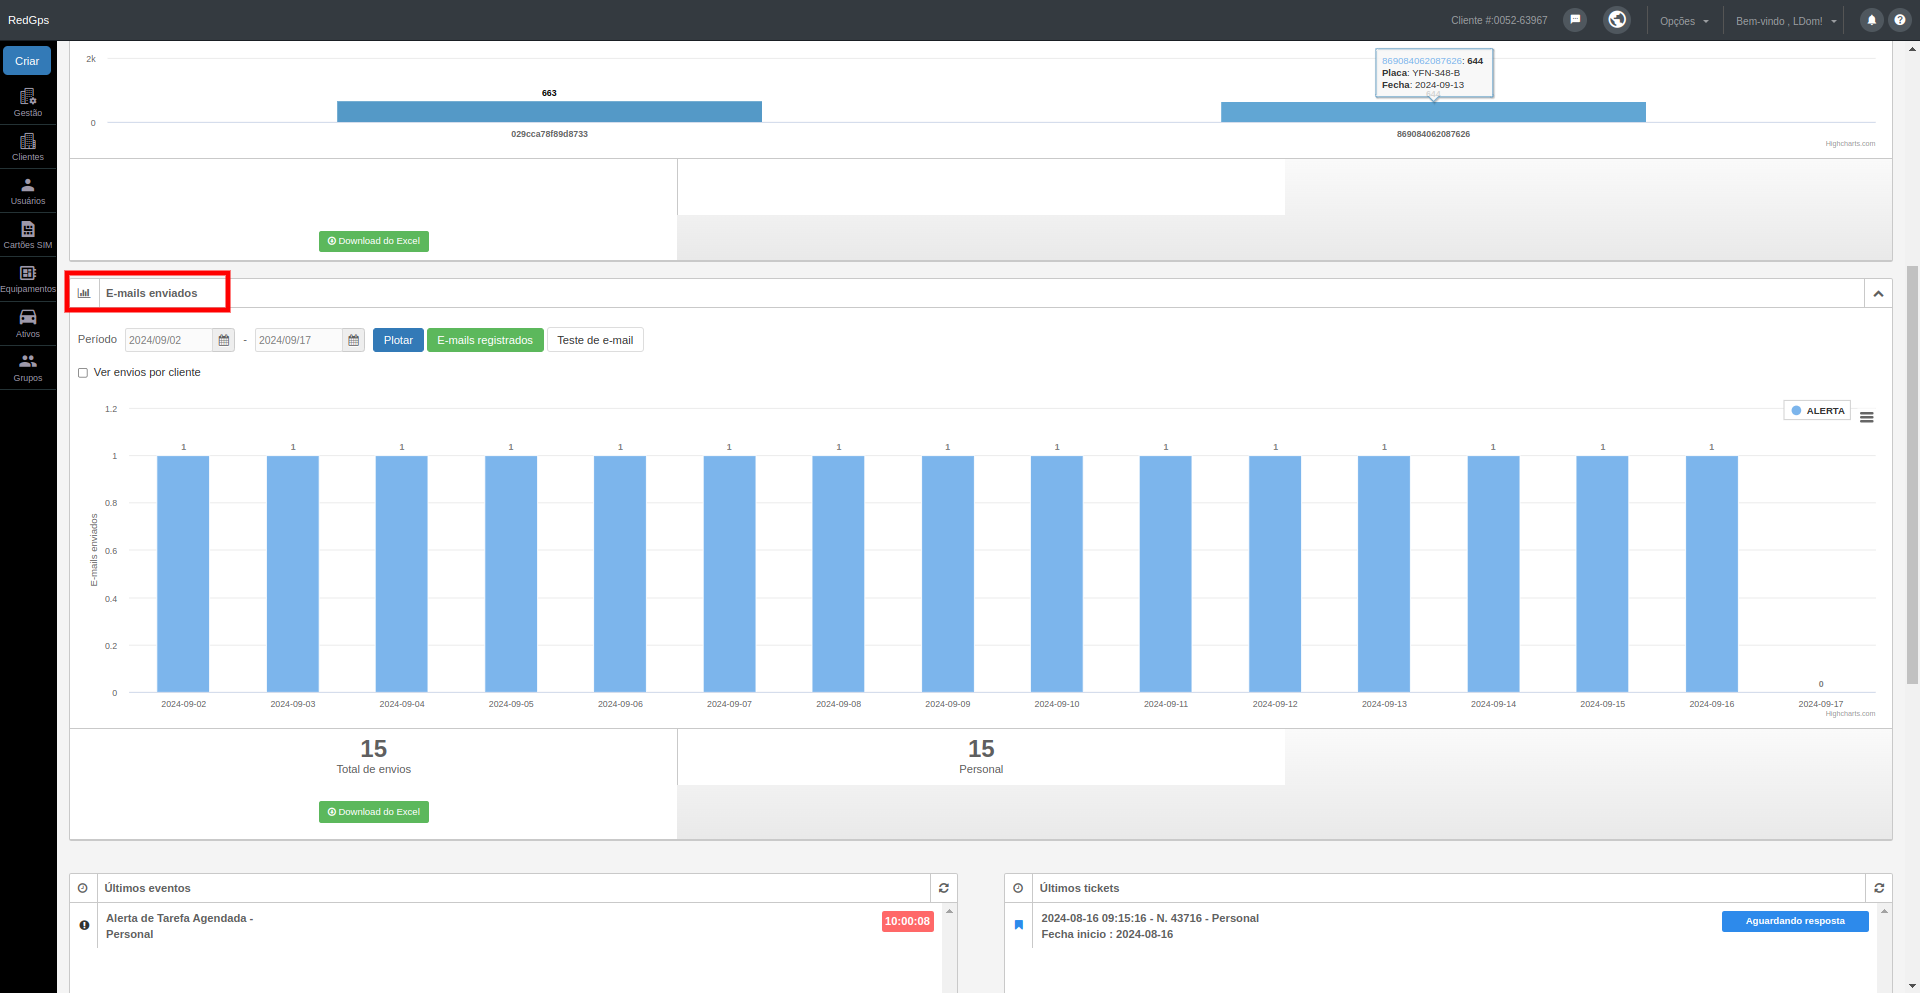Focus the start date field 2024/09/02
Image resolution: width=1920 pixels, height=993 pixels.
(x=168, y=340)
